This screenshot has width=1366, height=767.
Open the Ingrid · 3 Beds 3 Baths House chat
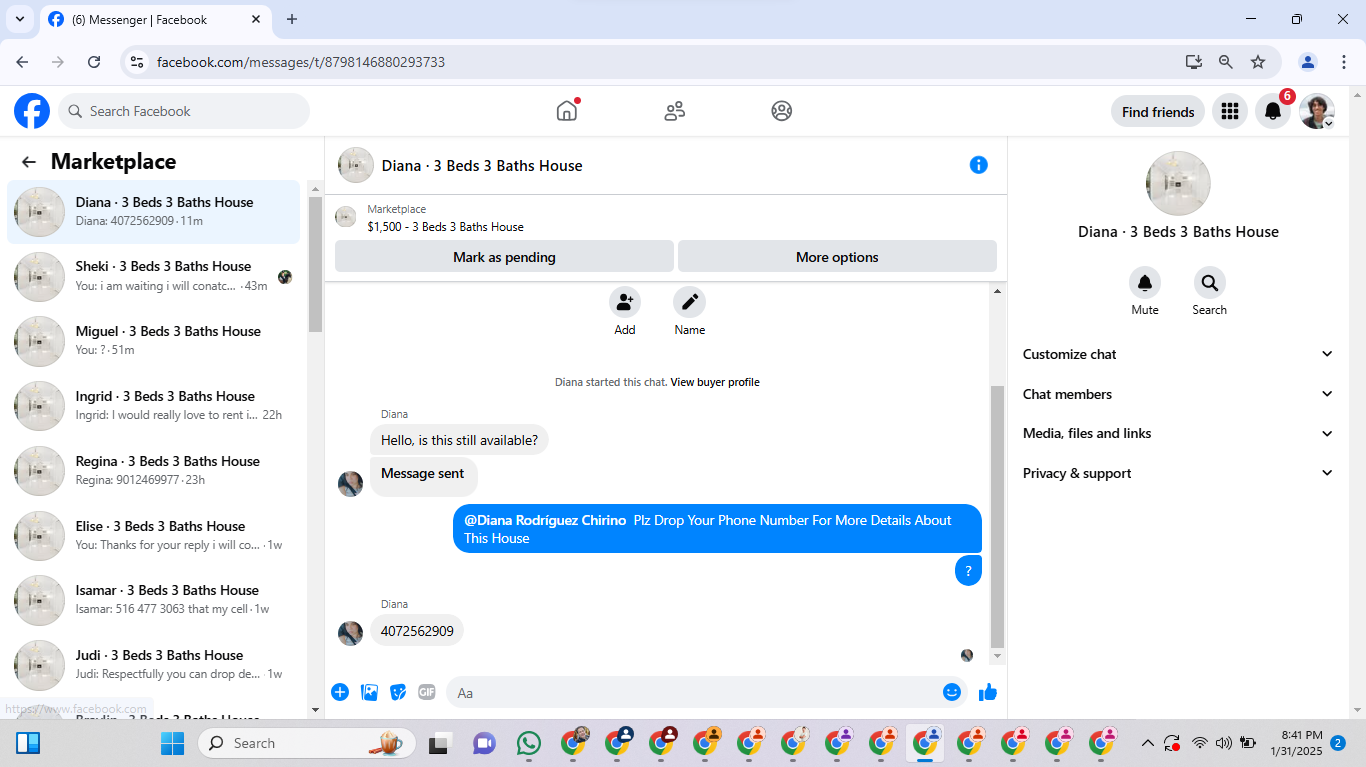coord(154,406)
